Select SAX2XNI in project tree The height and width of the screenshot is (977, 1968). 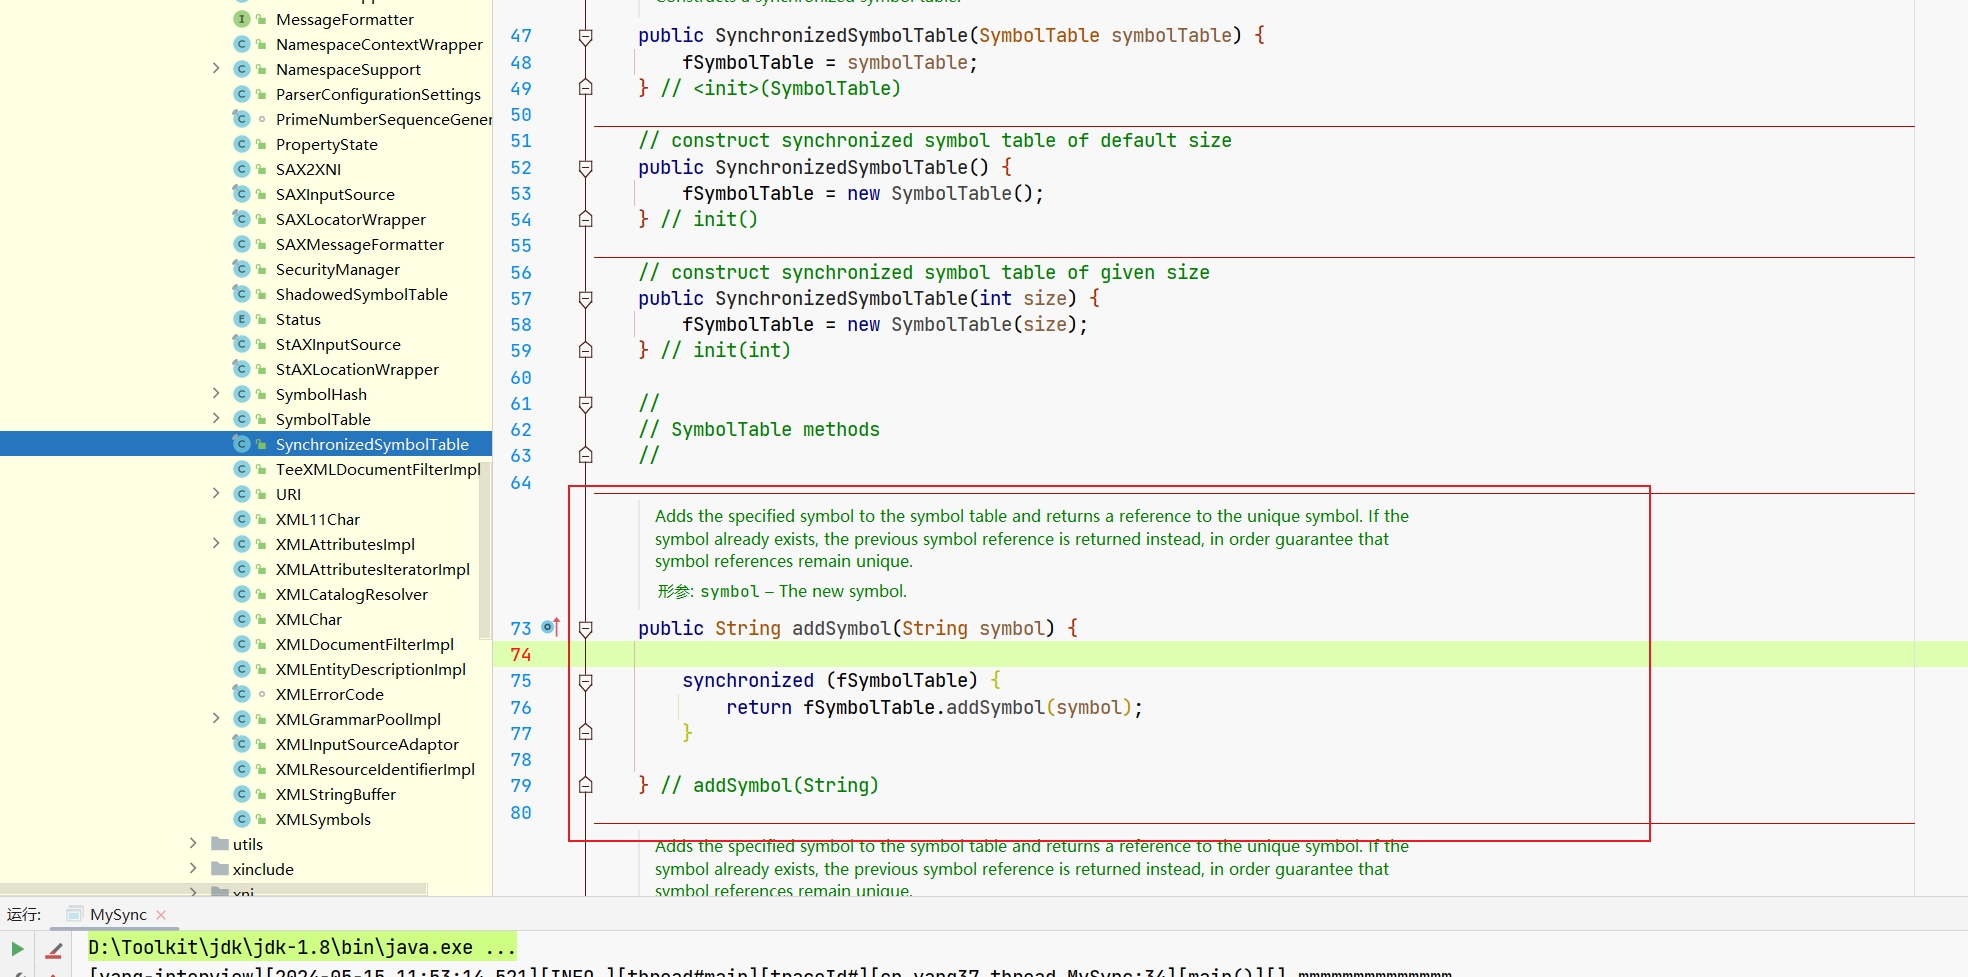[x=308, y=169]
